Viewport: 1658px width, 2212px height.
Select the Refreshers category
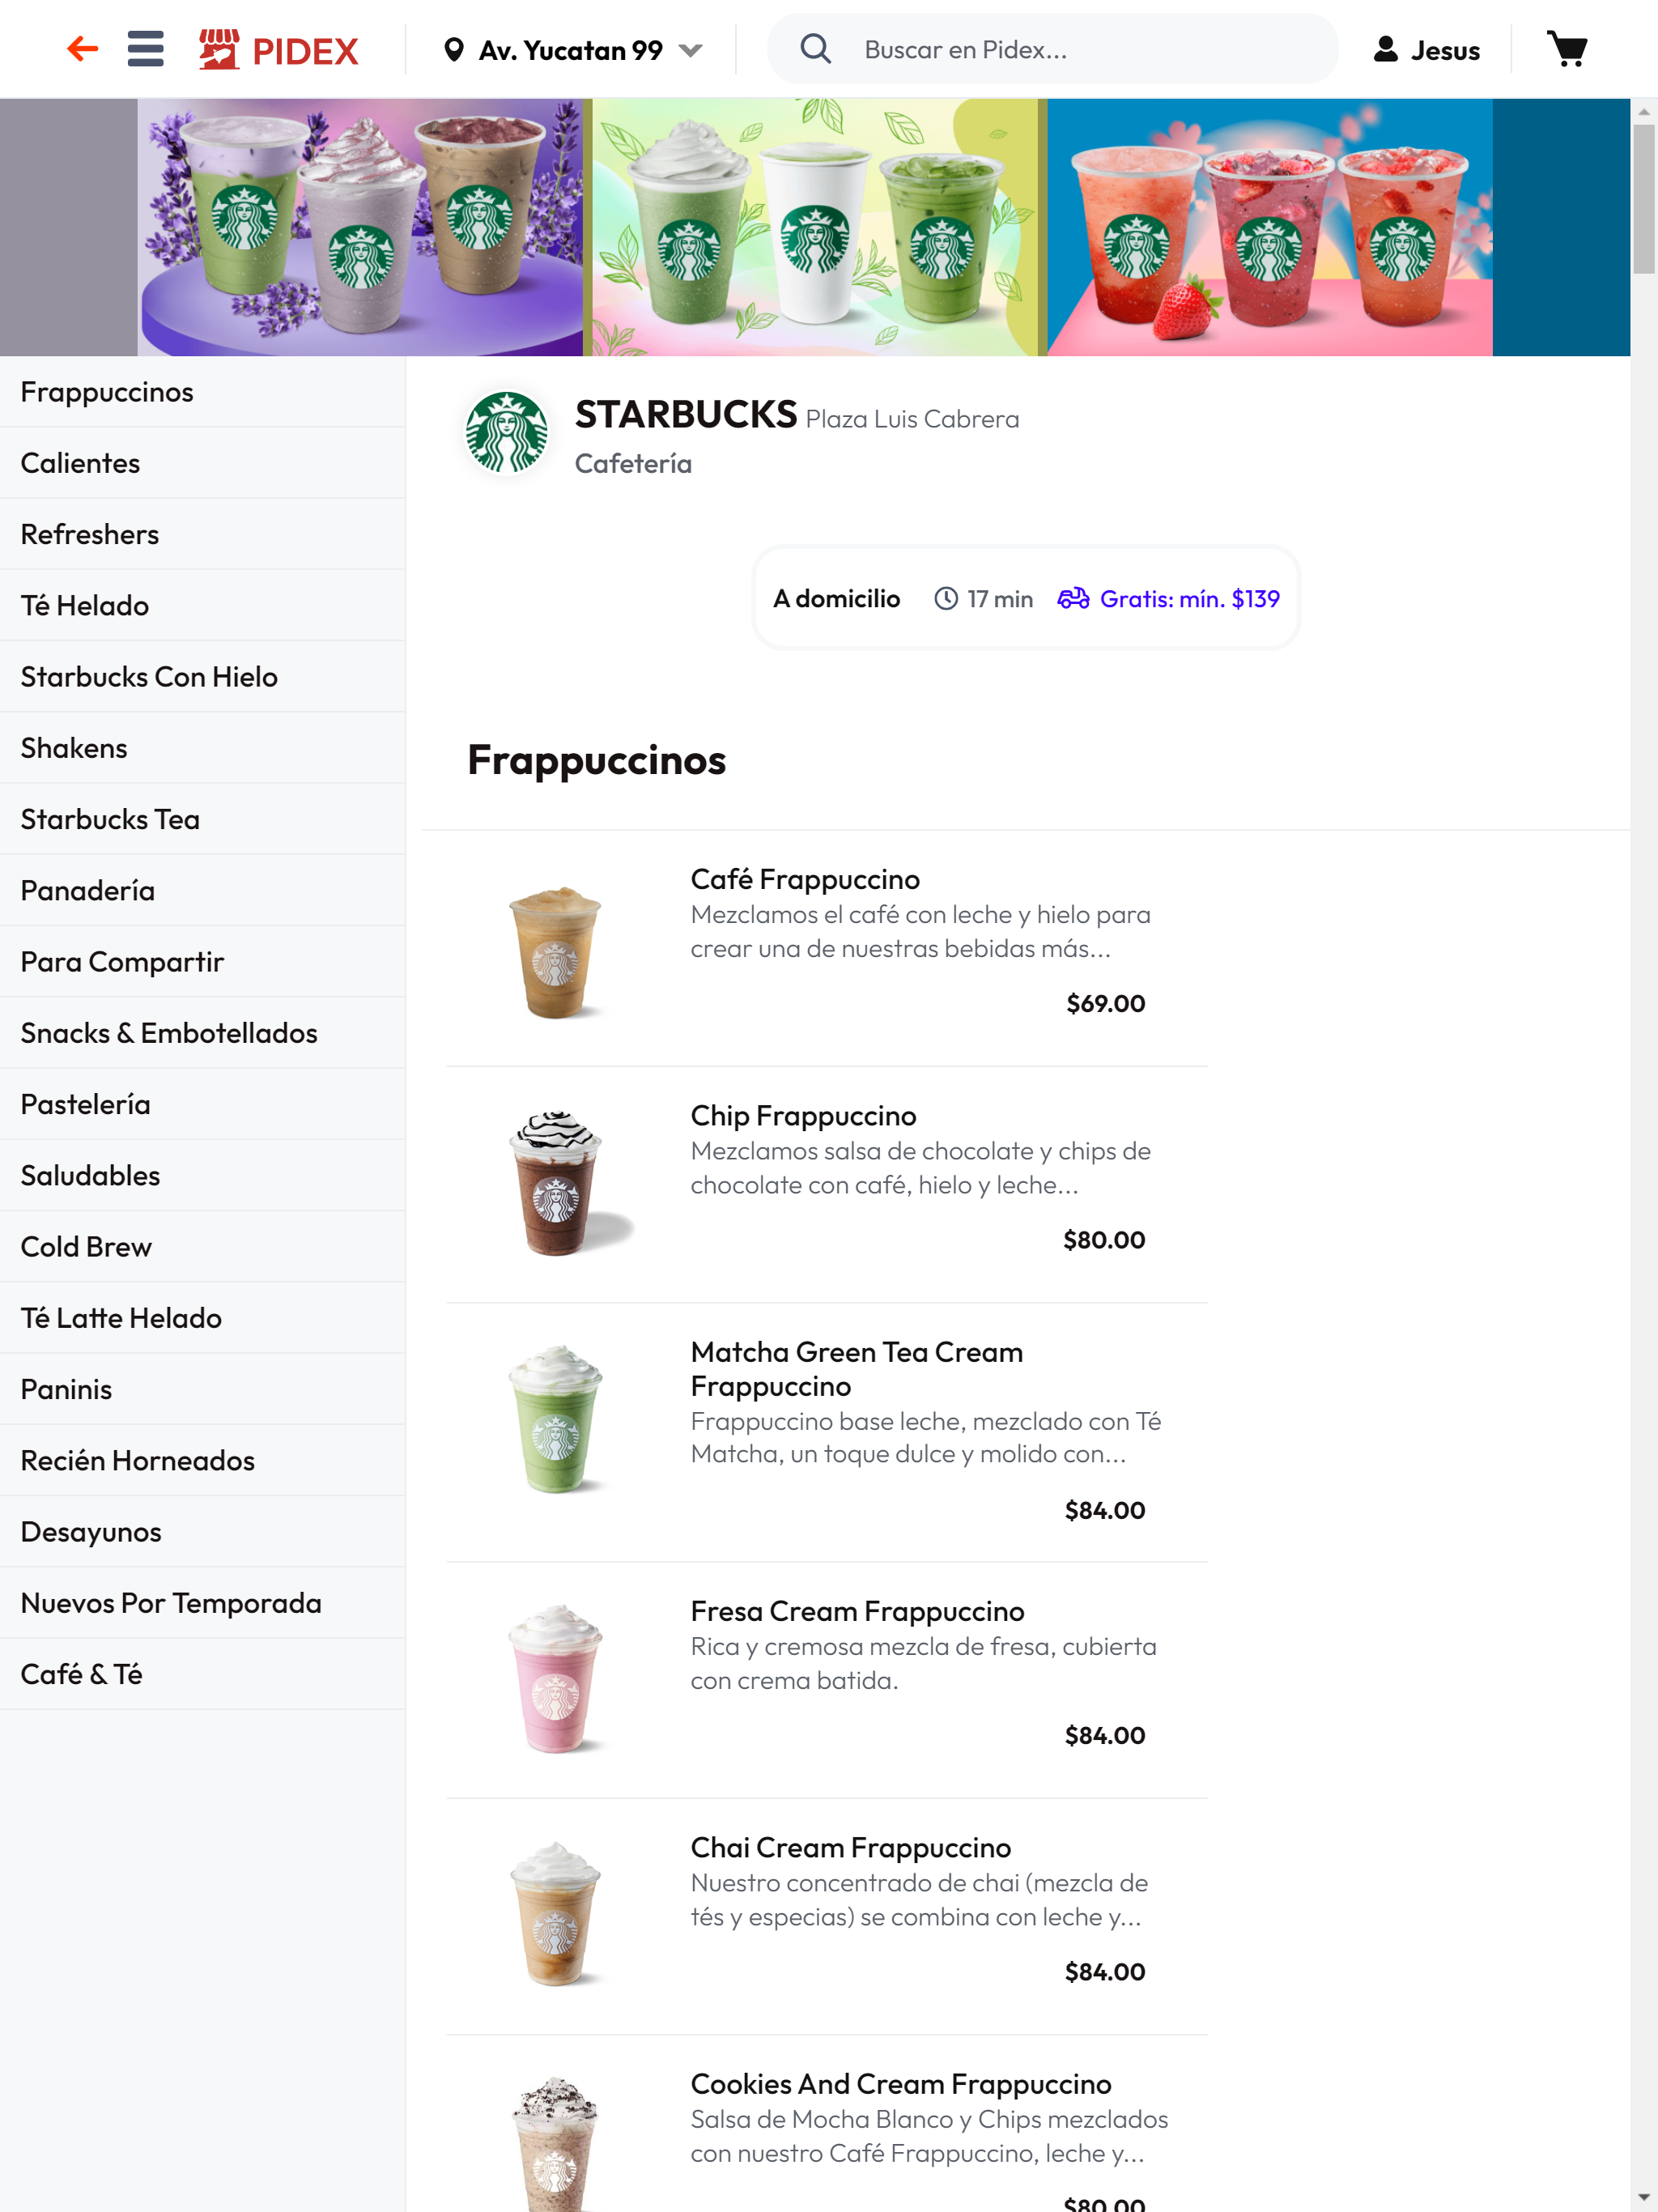203,534
